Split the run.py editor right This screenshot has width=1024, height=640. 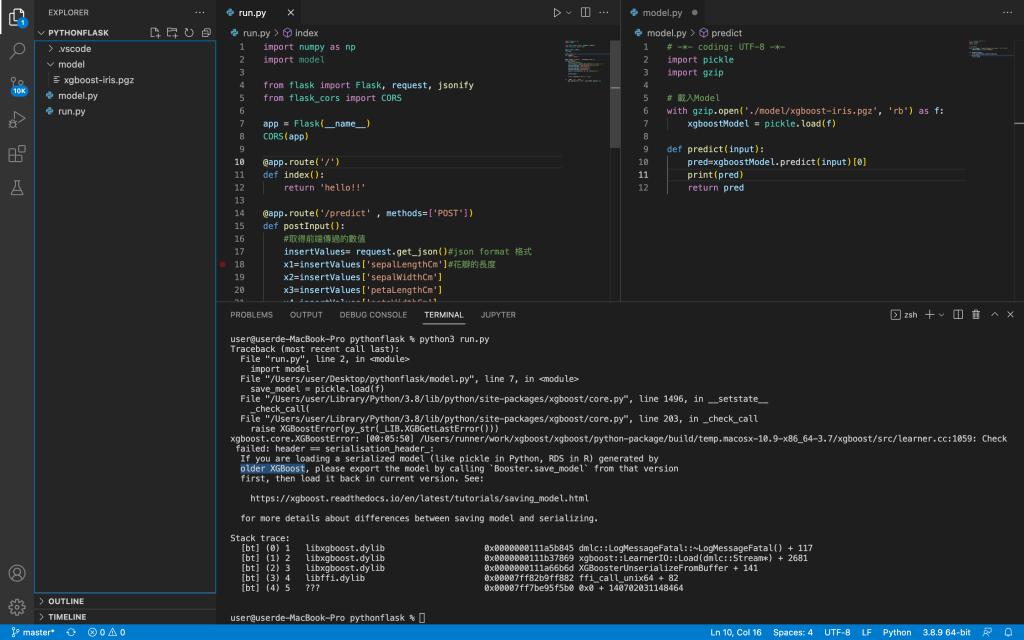586,12
